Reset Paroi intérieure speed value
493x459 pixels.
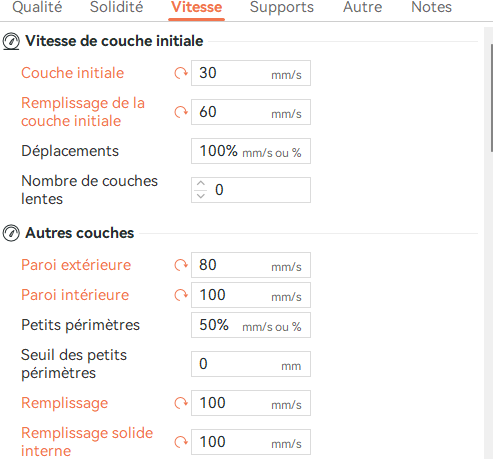[181, 295]
